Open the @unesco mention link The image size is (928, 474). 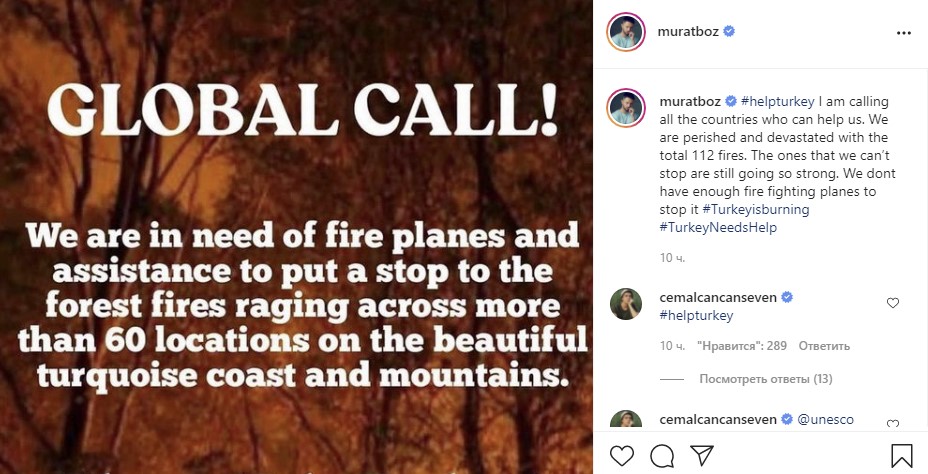pos(825,419)
